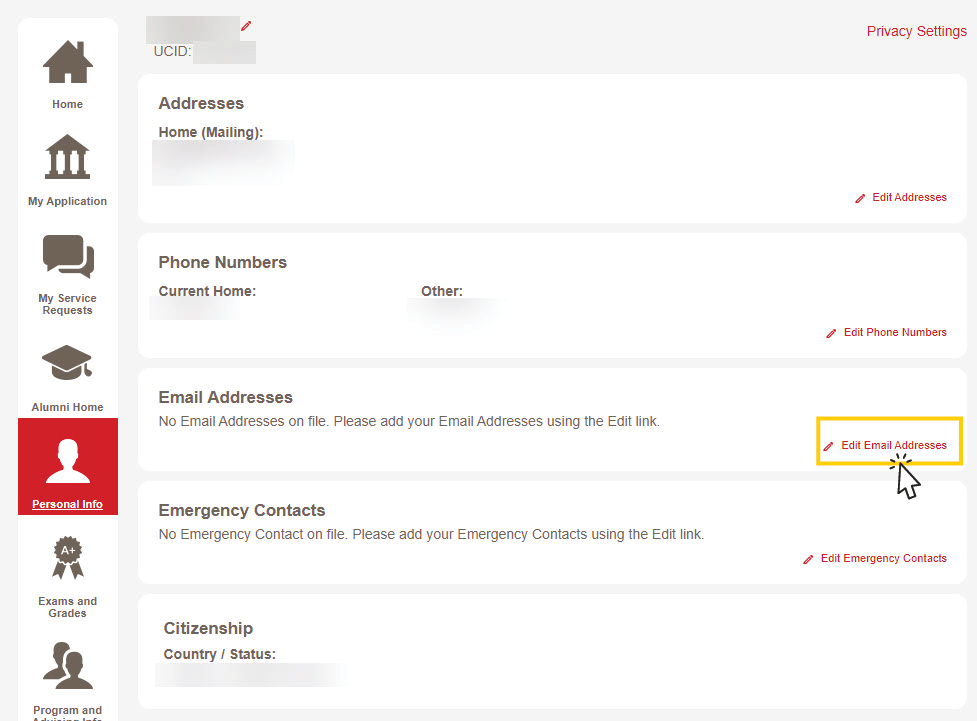
Task: Click the Home sidebar icon
Action: [x=67, y=62]
